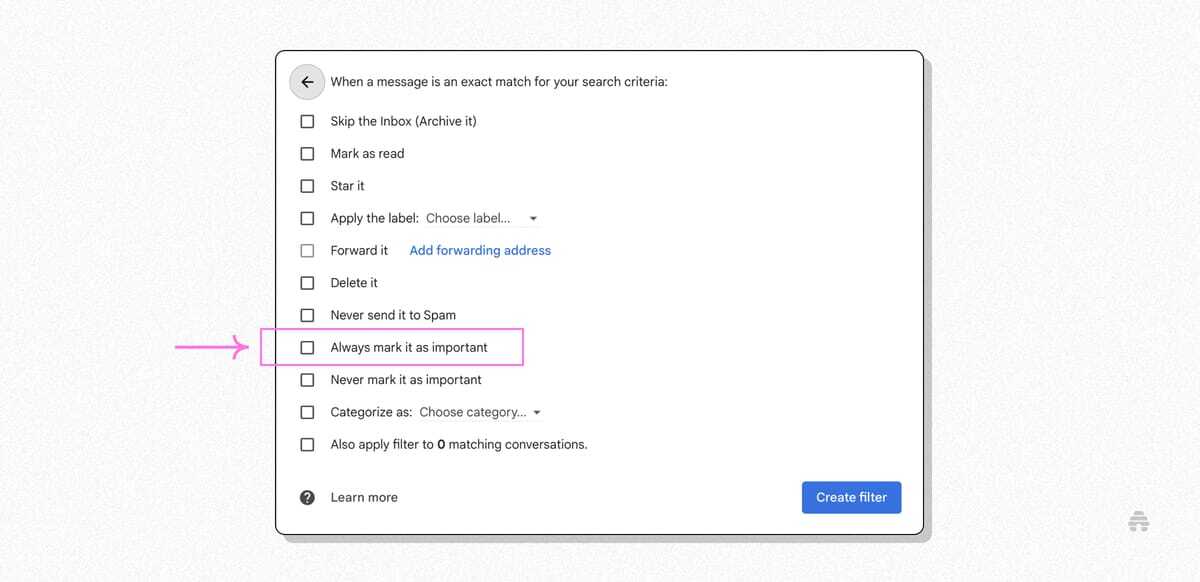Check the Skip the Inbox (Archive it) box
The image size is (1200, 582).
tap(307, 121)
